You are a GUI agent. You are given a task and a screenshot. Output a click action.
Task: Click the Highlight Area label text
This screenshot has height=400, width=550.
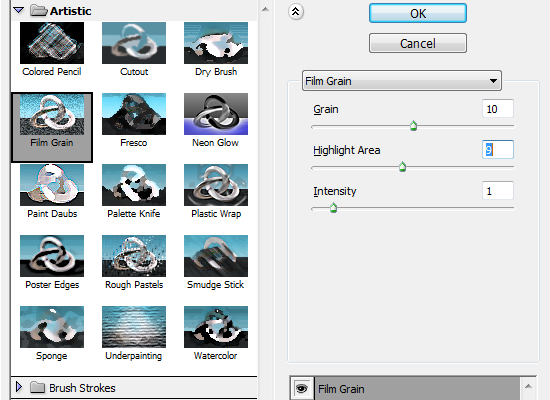[347, 150]
